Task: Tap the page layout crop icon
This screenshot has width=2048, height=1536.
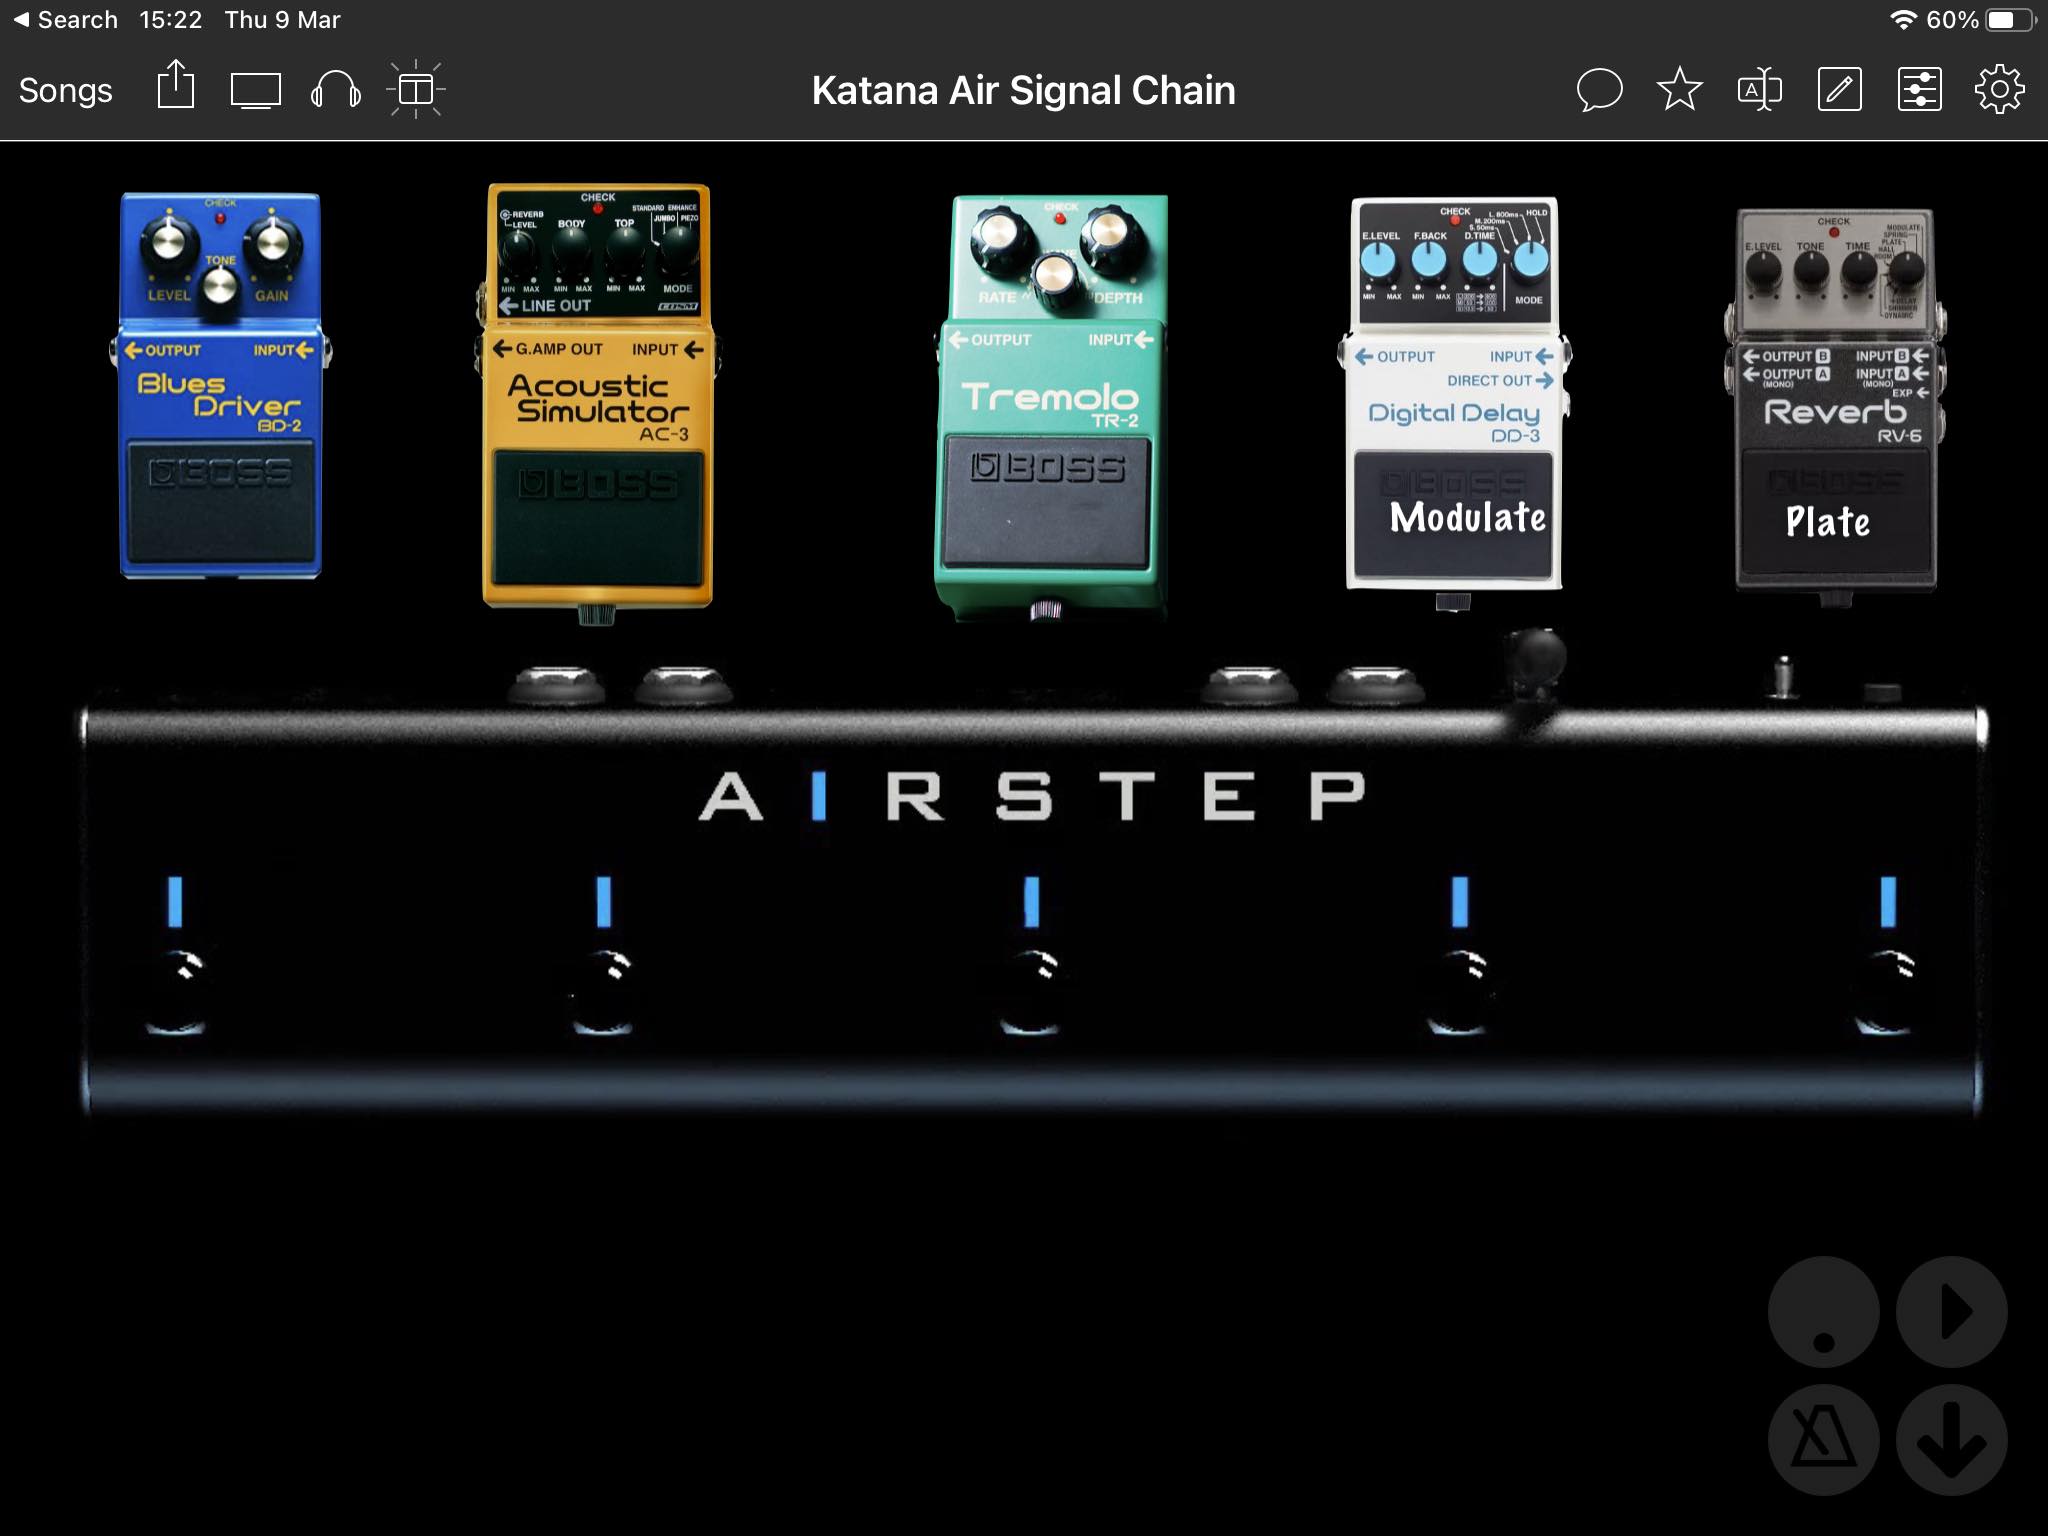Action: click(x=416, y=90)
